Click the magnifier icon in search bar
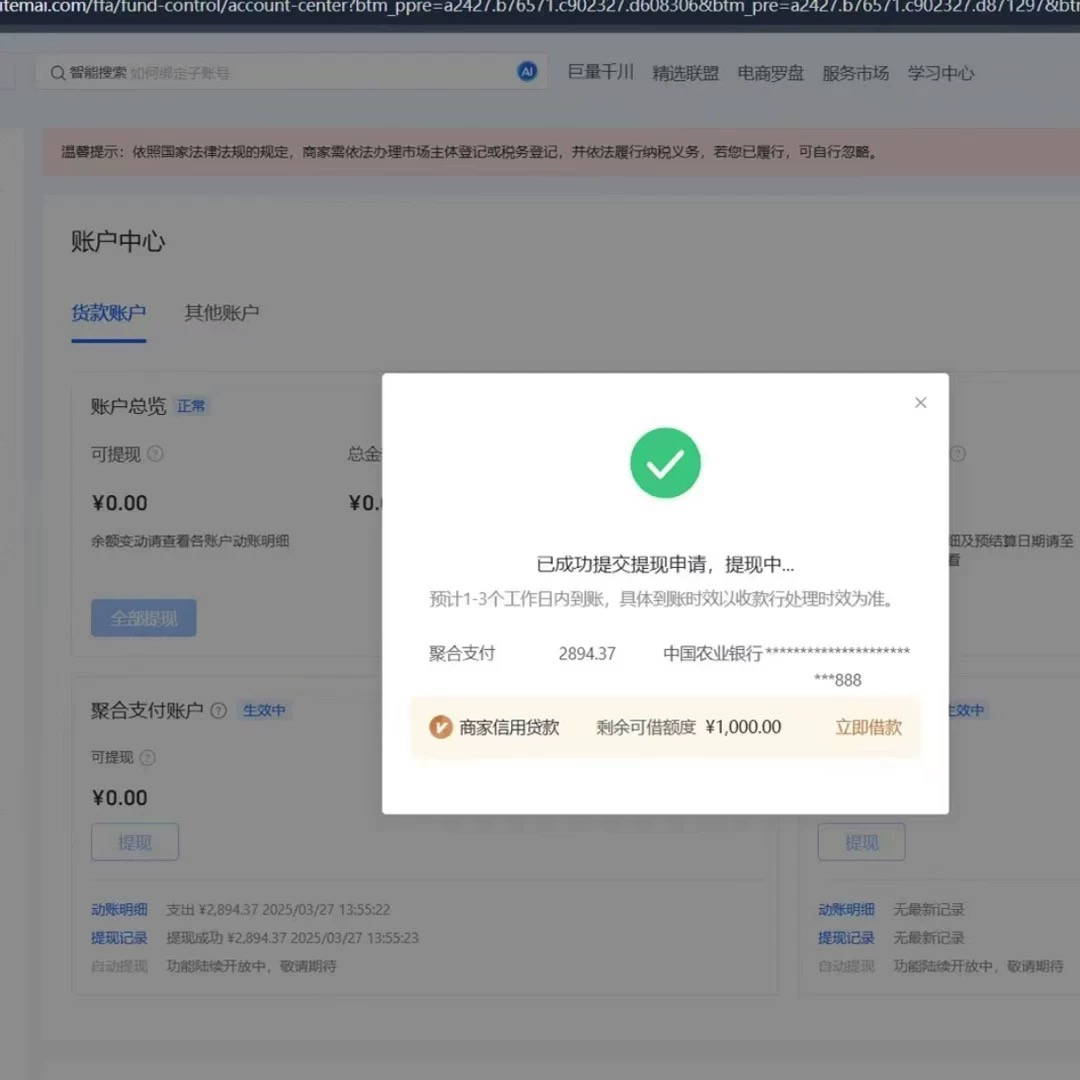Screen dimensions: 1080x1080 point(58,73)
